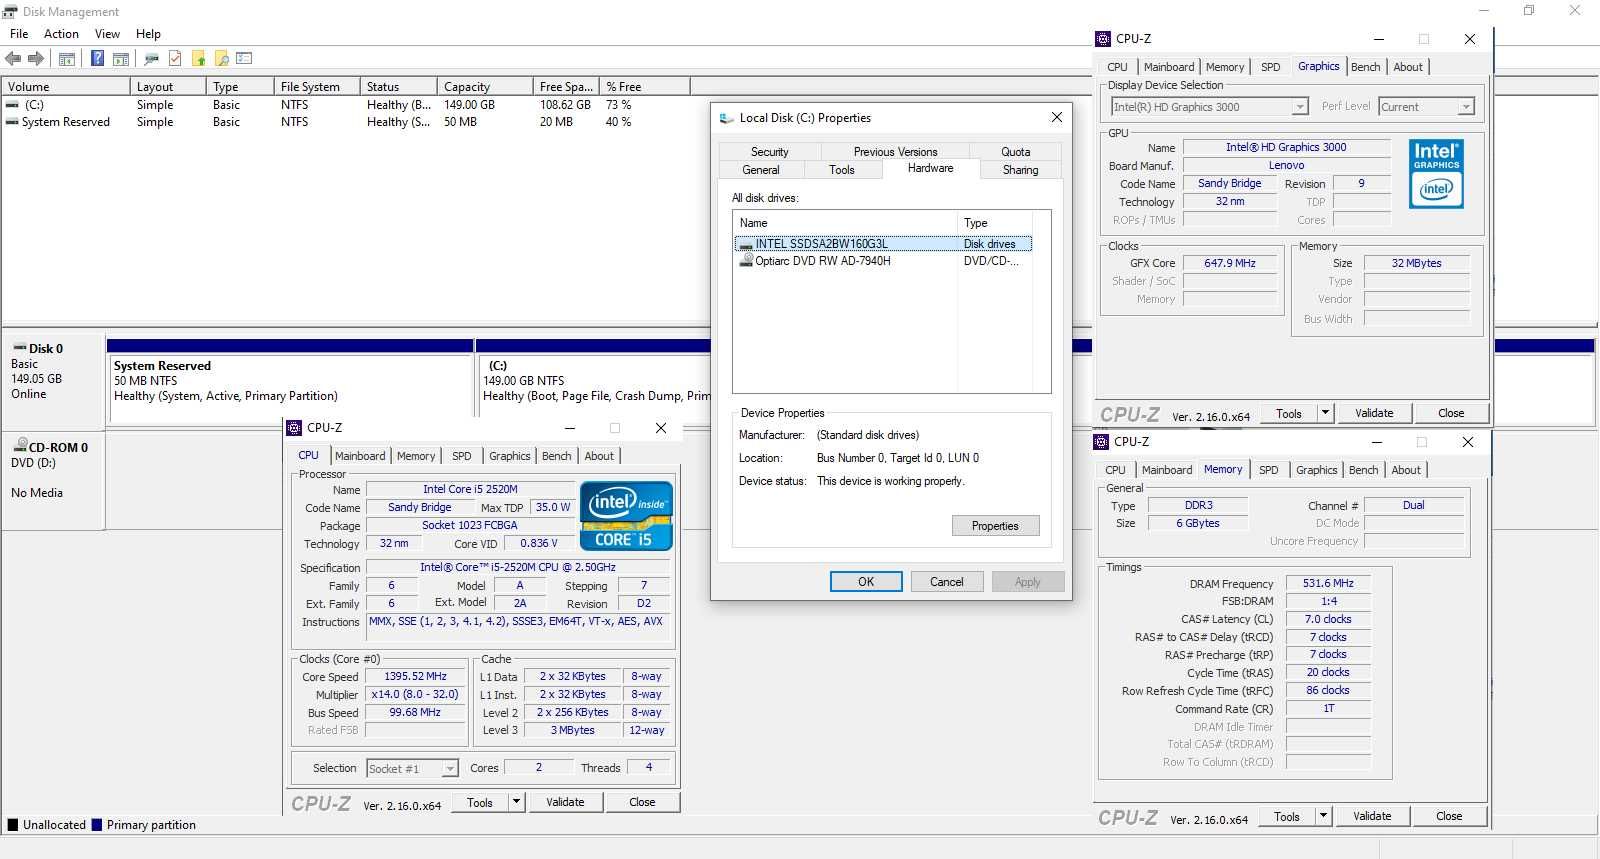Screen dimensions: 1600x859
Task: Click the 108.62 GB free space cell
Action: [566, 105]
